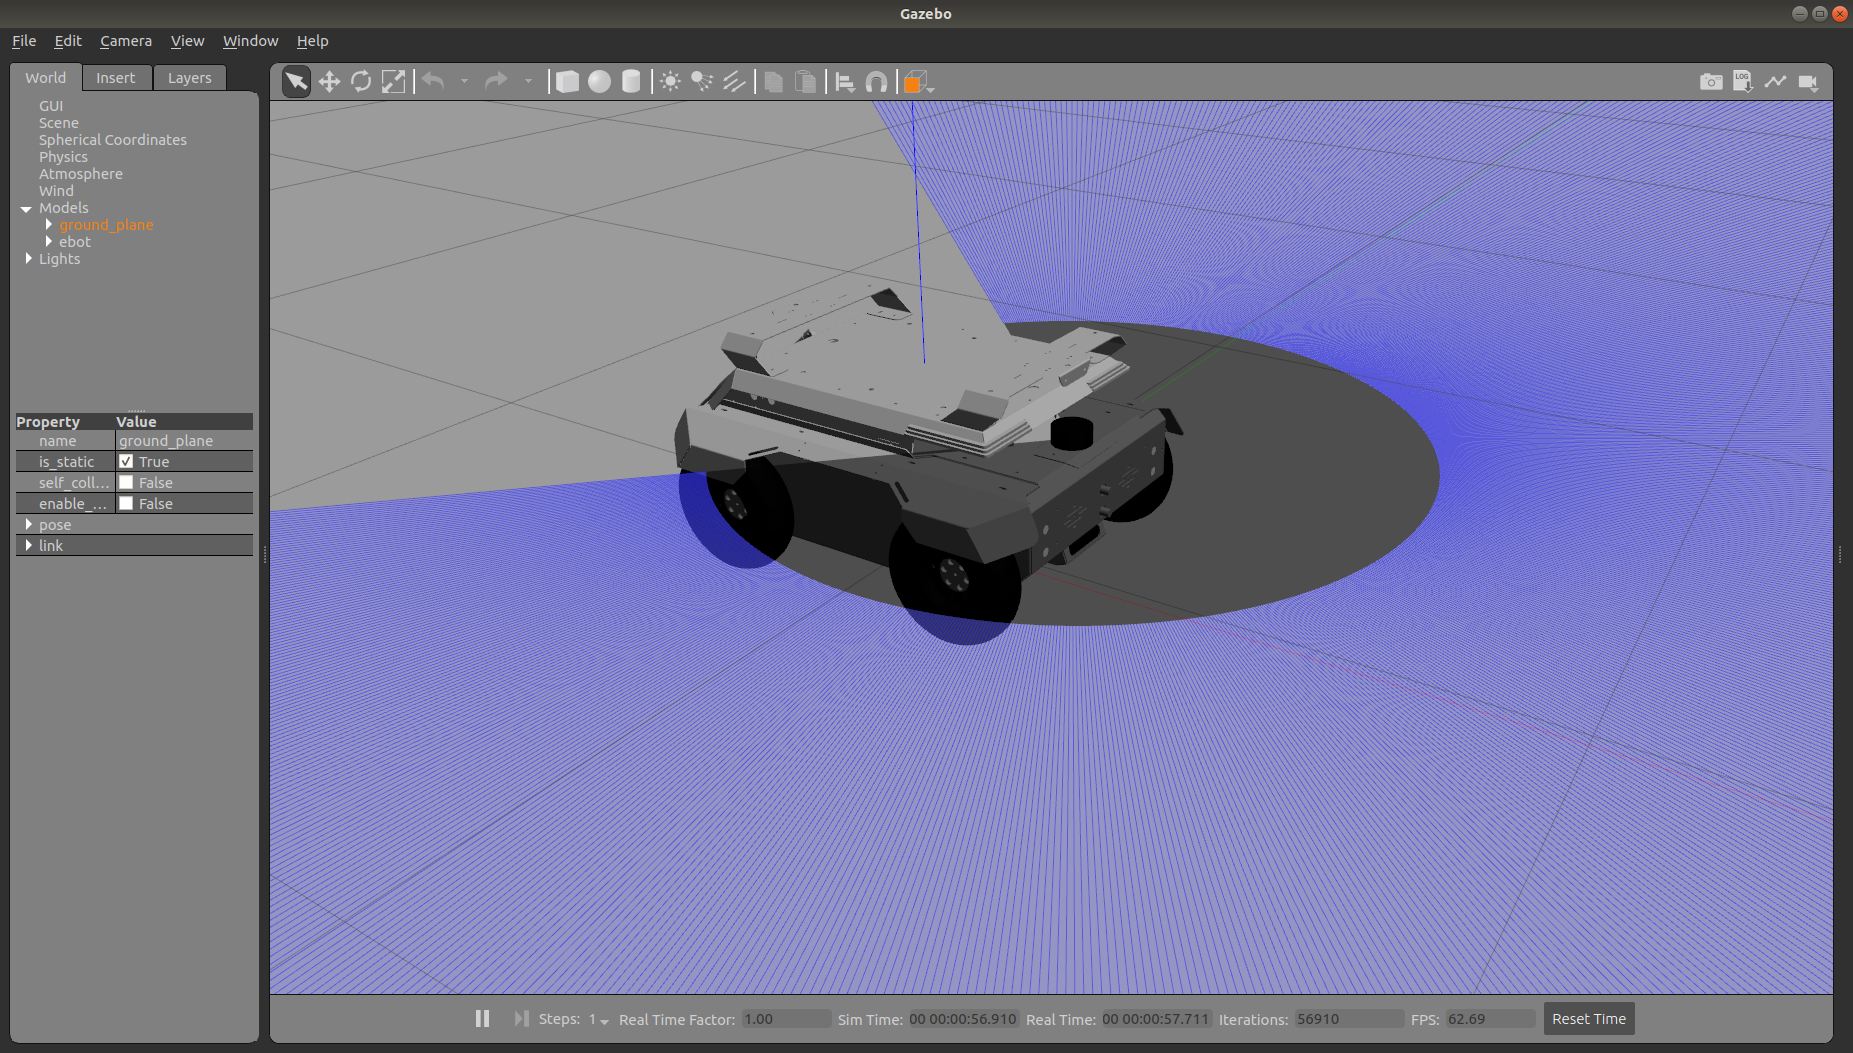Open the align tool
The height and width of the screenshot is (1053, 1853).
click(x=845, y=81)
